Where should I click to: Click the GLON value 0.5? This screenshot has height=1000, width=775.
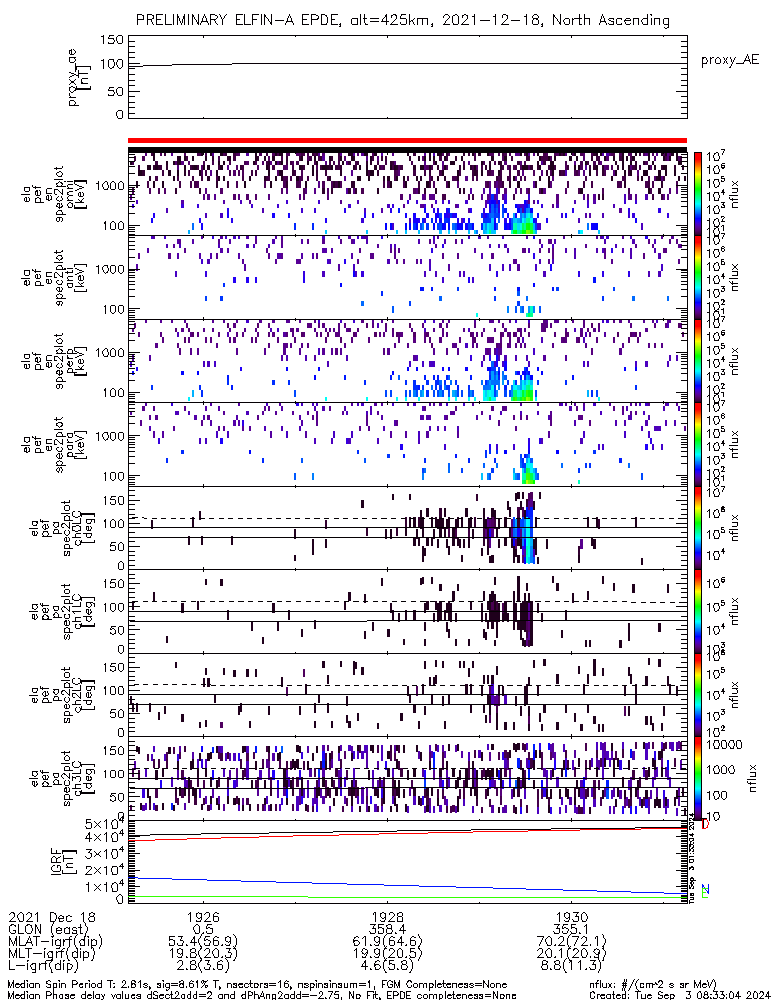click(203, 929)
